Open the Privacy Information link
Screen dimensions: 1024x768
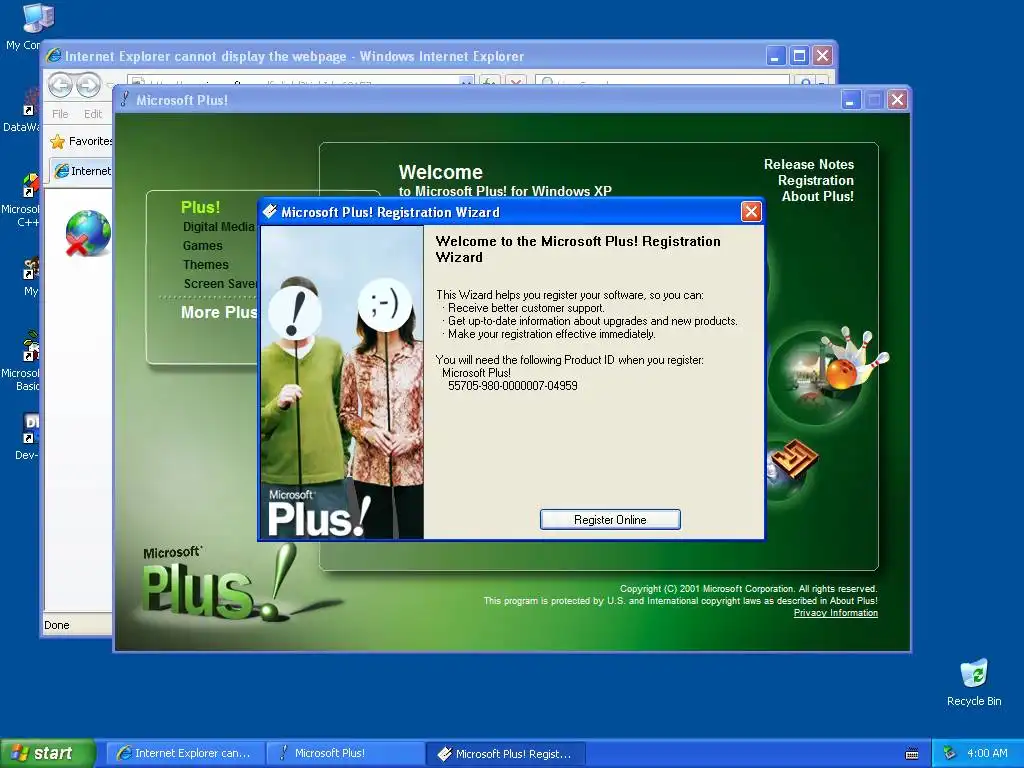point(835,613)
